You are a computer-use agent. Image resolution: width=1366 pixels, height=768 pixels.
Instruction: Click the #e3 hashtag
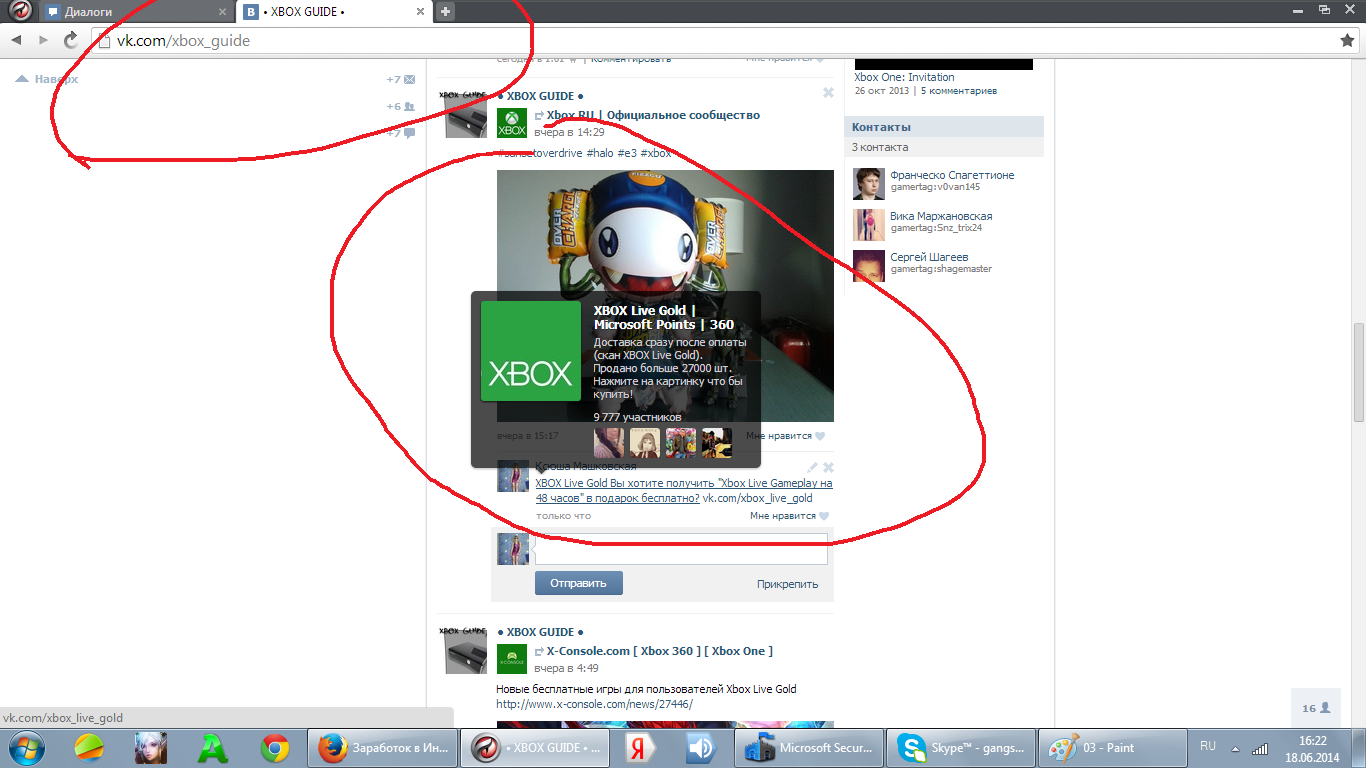(x=627, y=153)
